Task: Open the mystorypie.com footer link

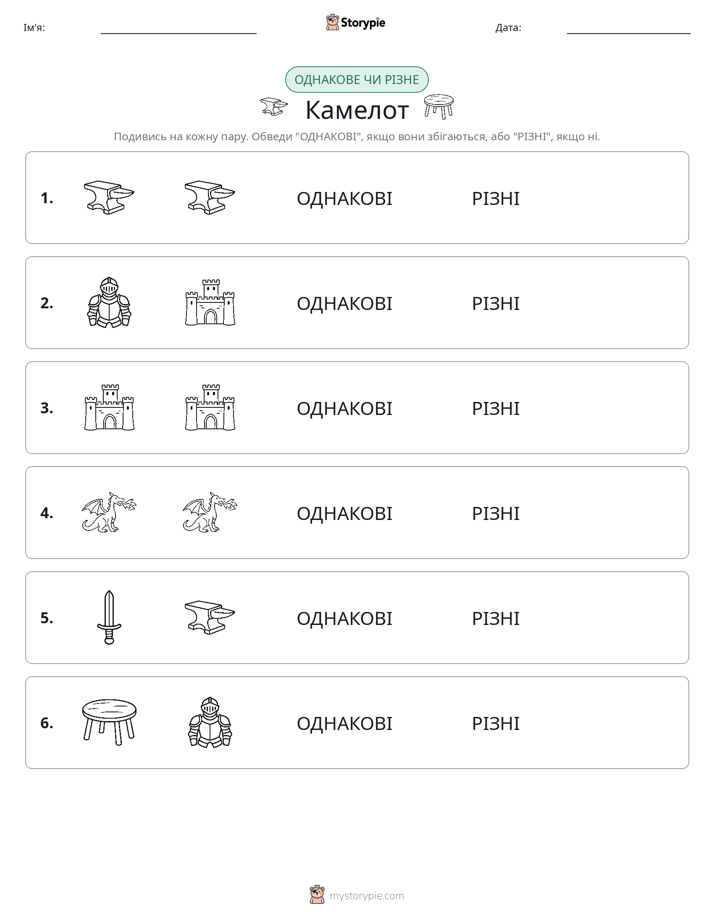Action: [366, 896]
